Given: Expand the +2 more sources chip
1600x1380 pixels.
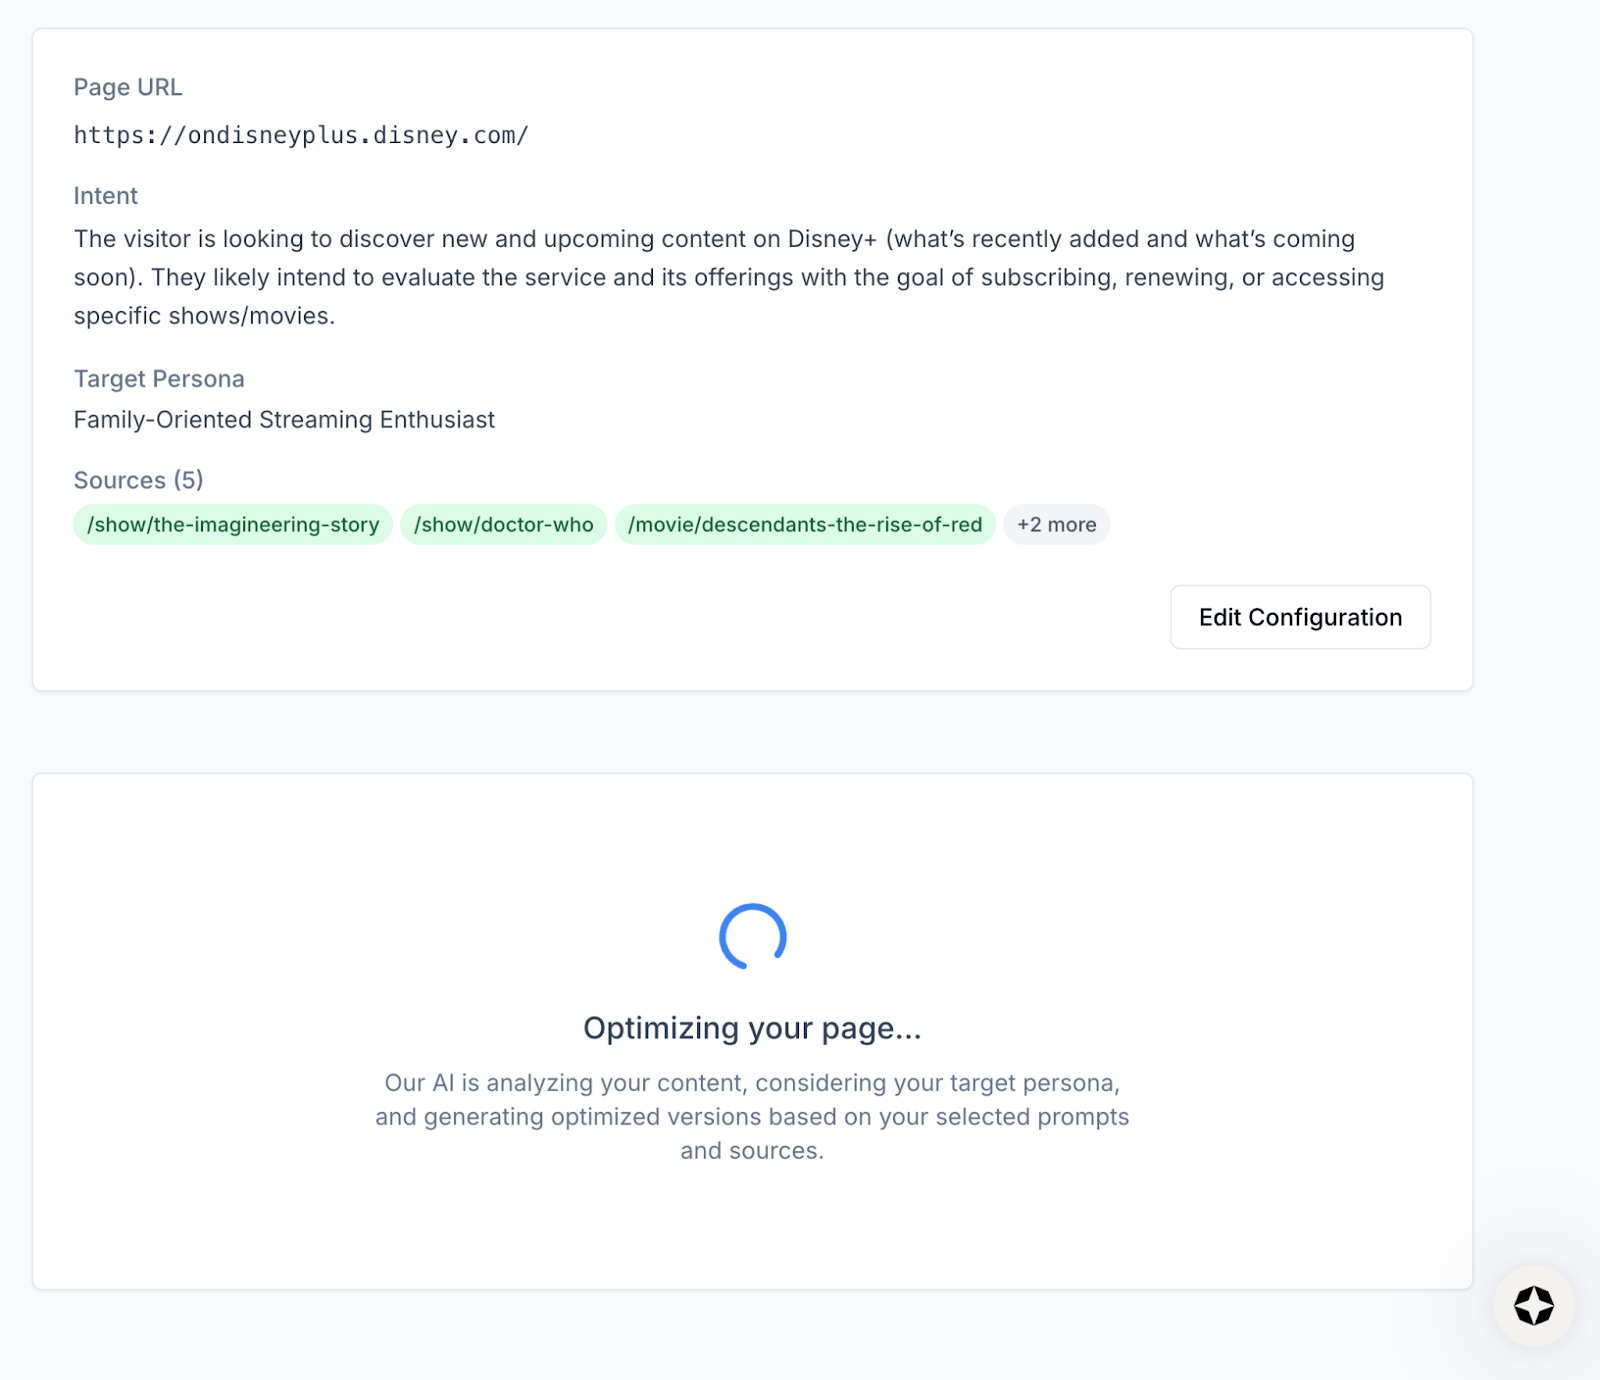Looking at the screenshot, I should pyautogui.click(x=1056, y=525).
